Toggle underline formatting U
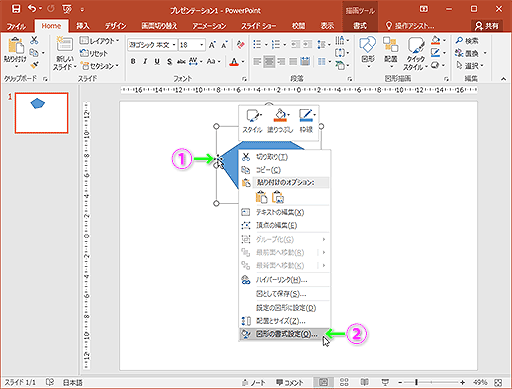The width and height of the screenshot is (512, 389). (157, 62)
